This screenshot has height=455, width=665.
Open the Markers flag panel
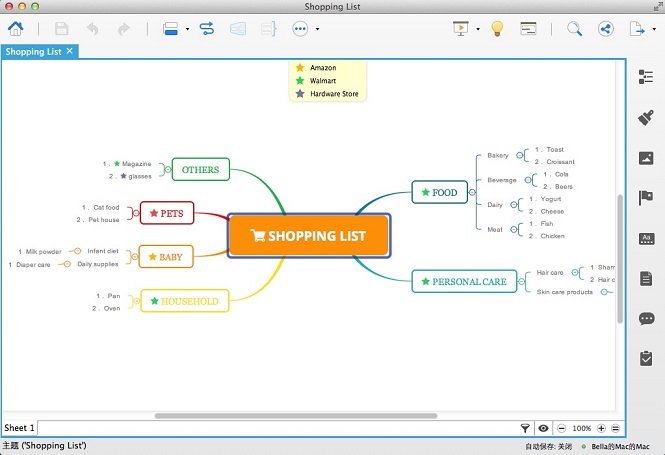click(645, 198)
